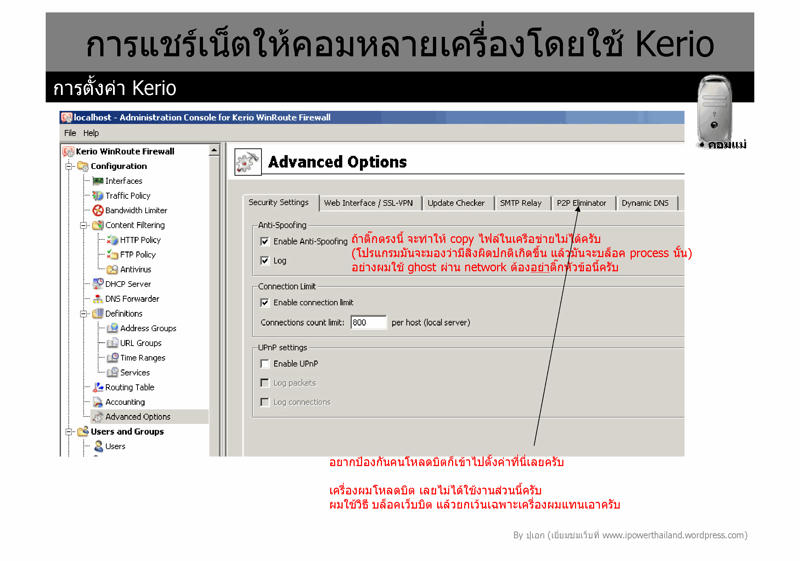Click the Kerio WinRoute Firewall root icon
800x561 pixels.
pos(68,151)
